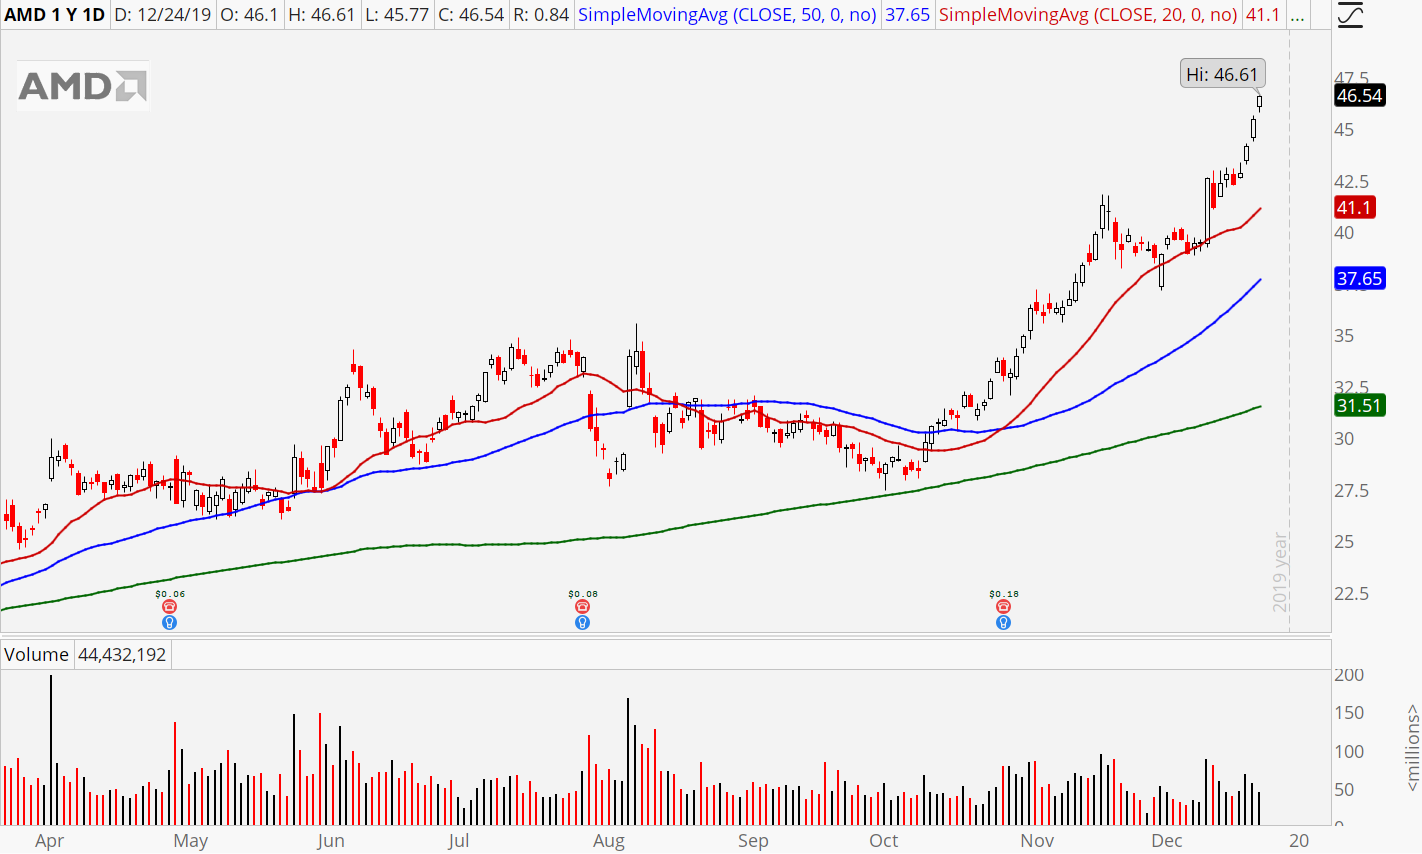Viewport: 1422px width, 854px height.
Task: Click the 22.5 price axis label
Action: click(x=1351, y=594)
